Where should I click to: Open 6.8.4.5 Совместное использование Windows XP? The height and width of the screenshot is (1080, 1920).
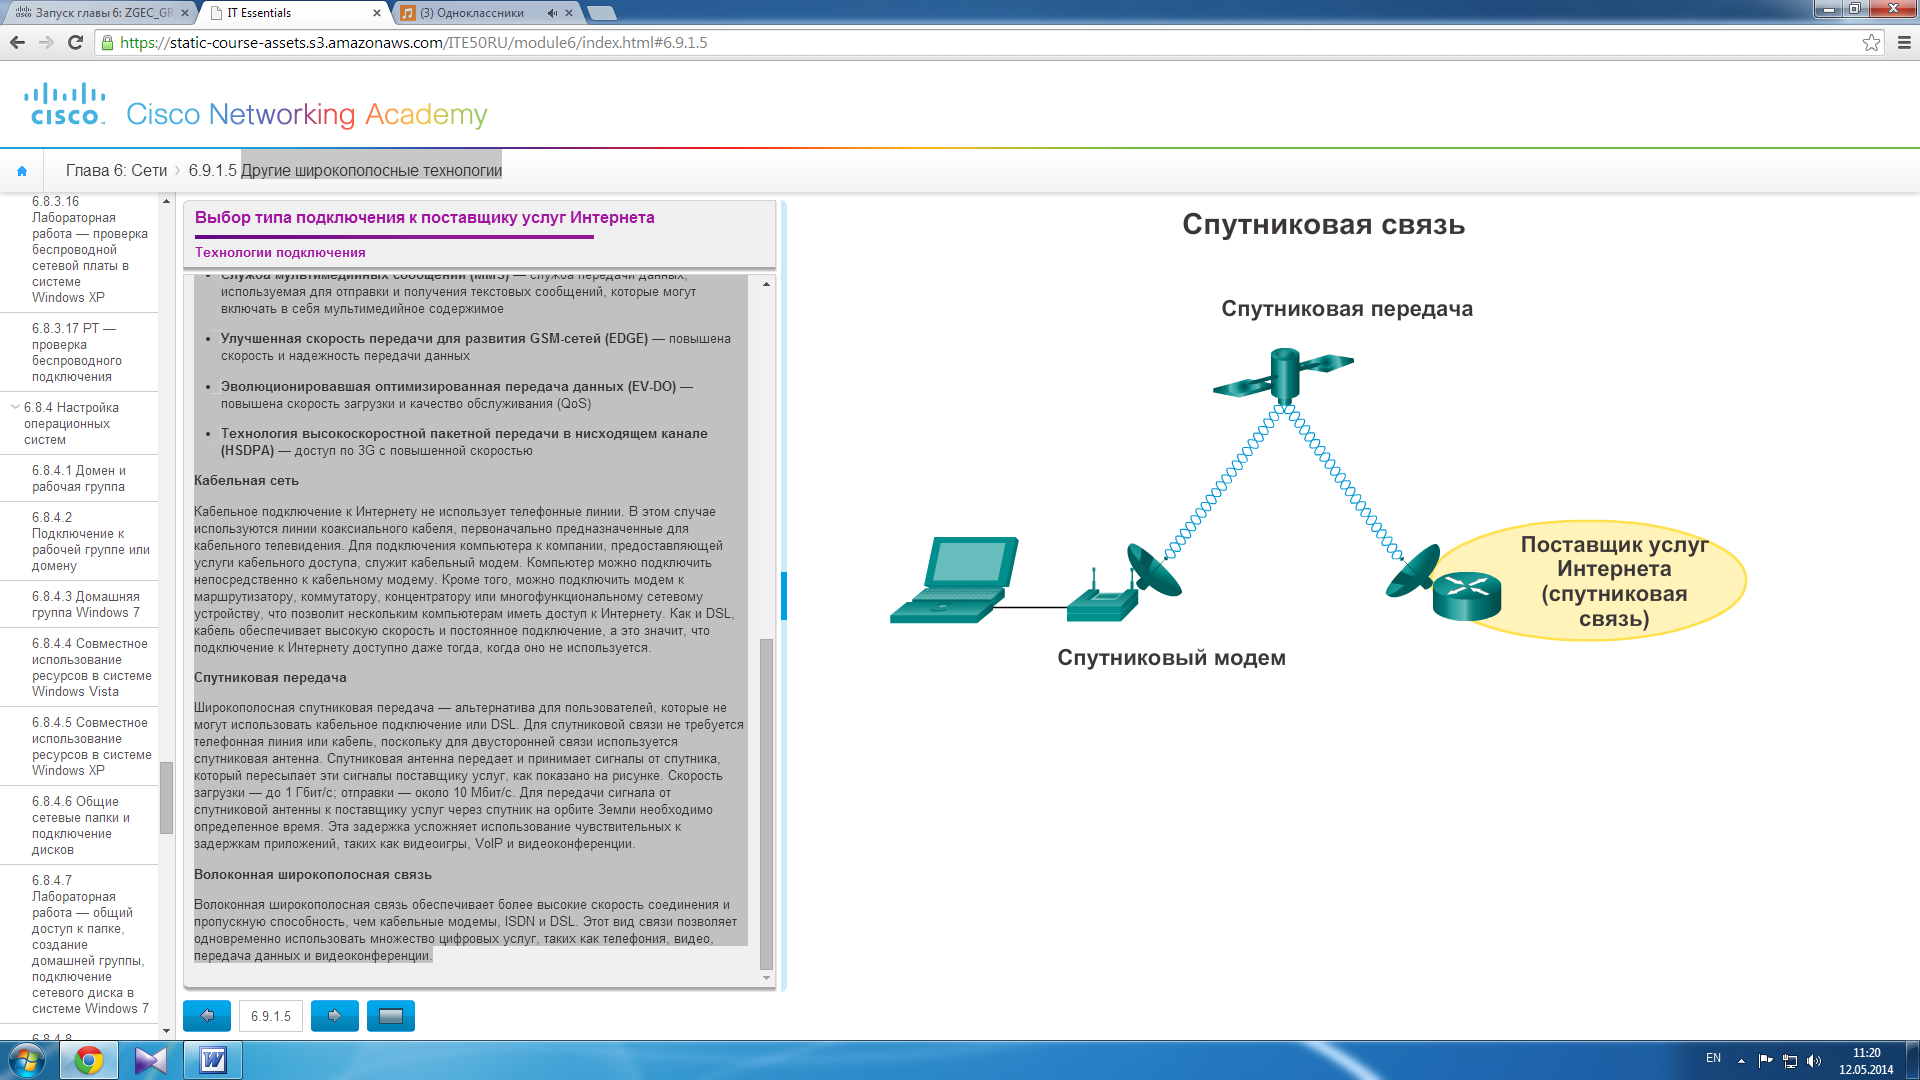click(91, 747)
